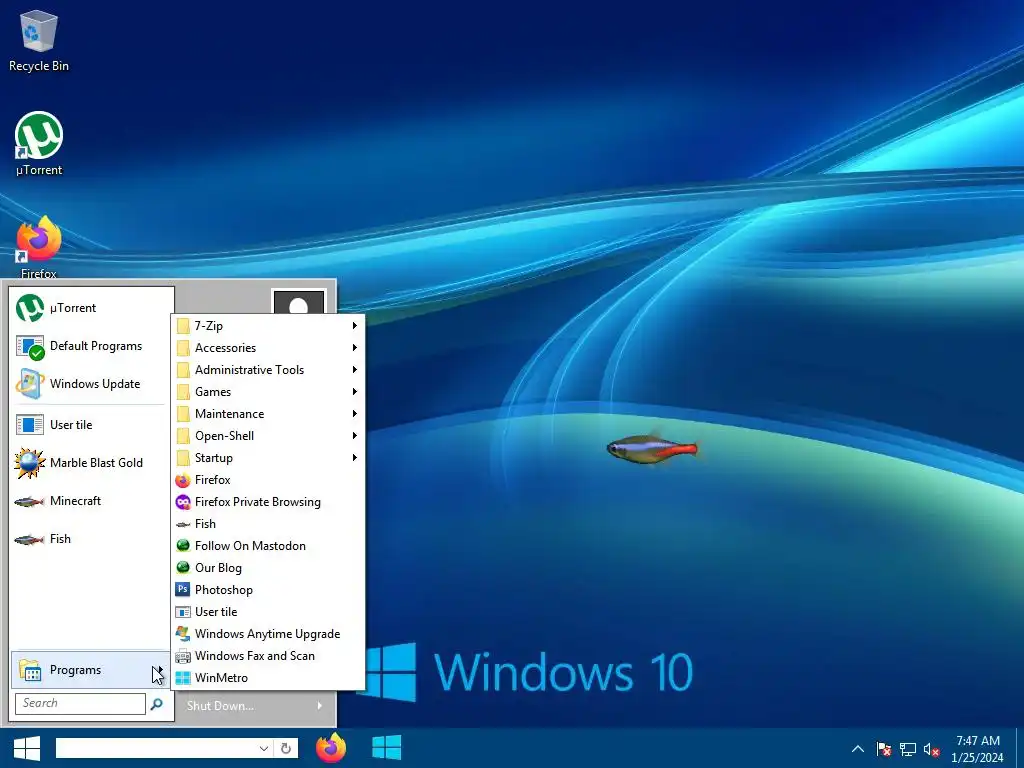This screenshot has height=768, width=1024.
Task: Expand Shut Down options arrow
Action: click(319, 706)
